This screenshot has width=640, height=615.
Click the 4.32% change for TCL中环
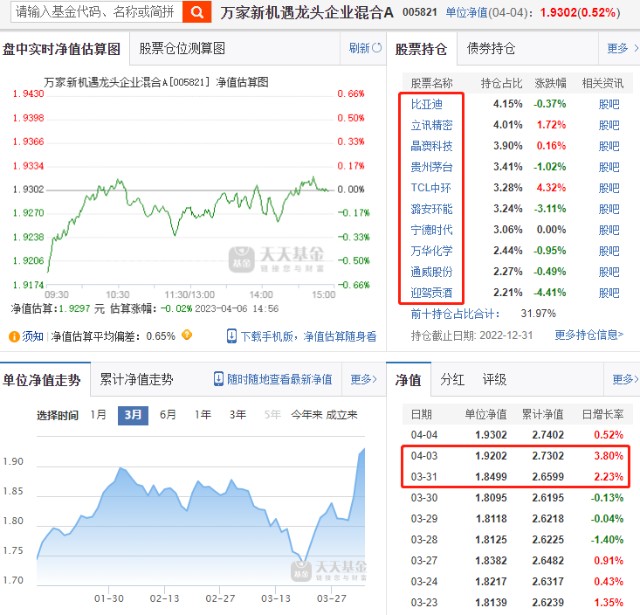(x=551, y=188)
